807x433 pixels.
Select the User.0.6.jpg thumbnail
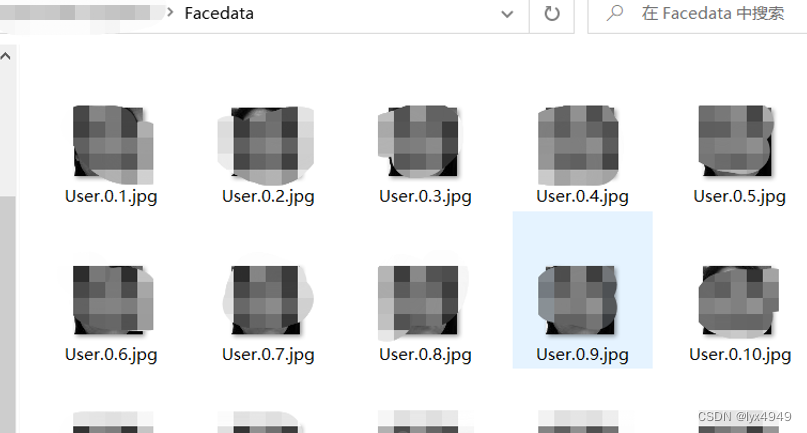[113, 300]
